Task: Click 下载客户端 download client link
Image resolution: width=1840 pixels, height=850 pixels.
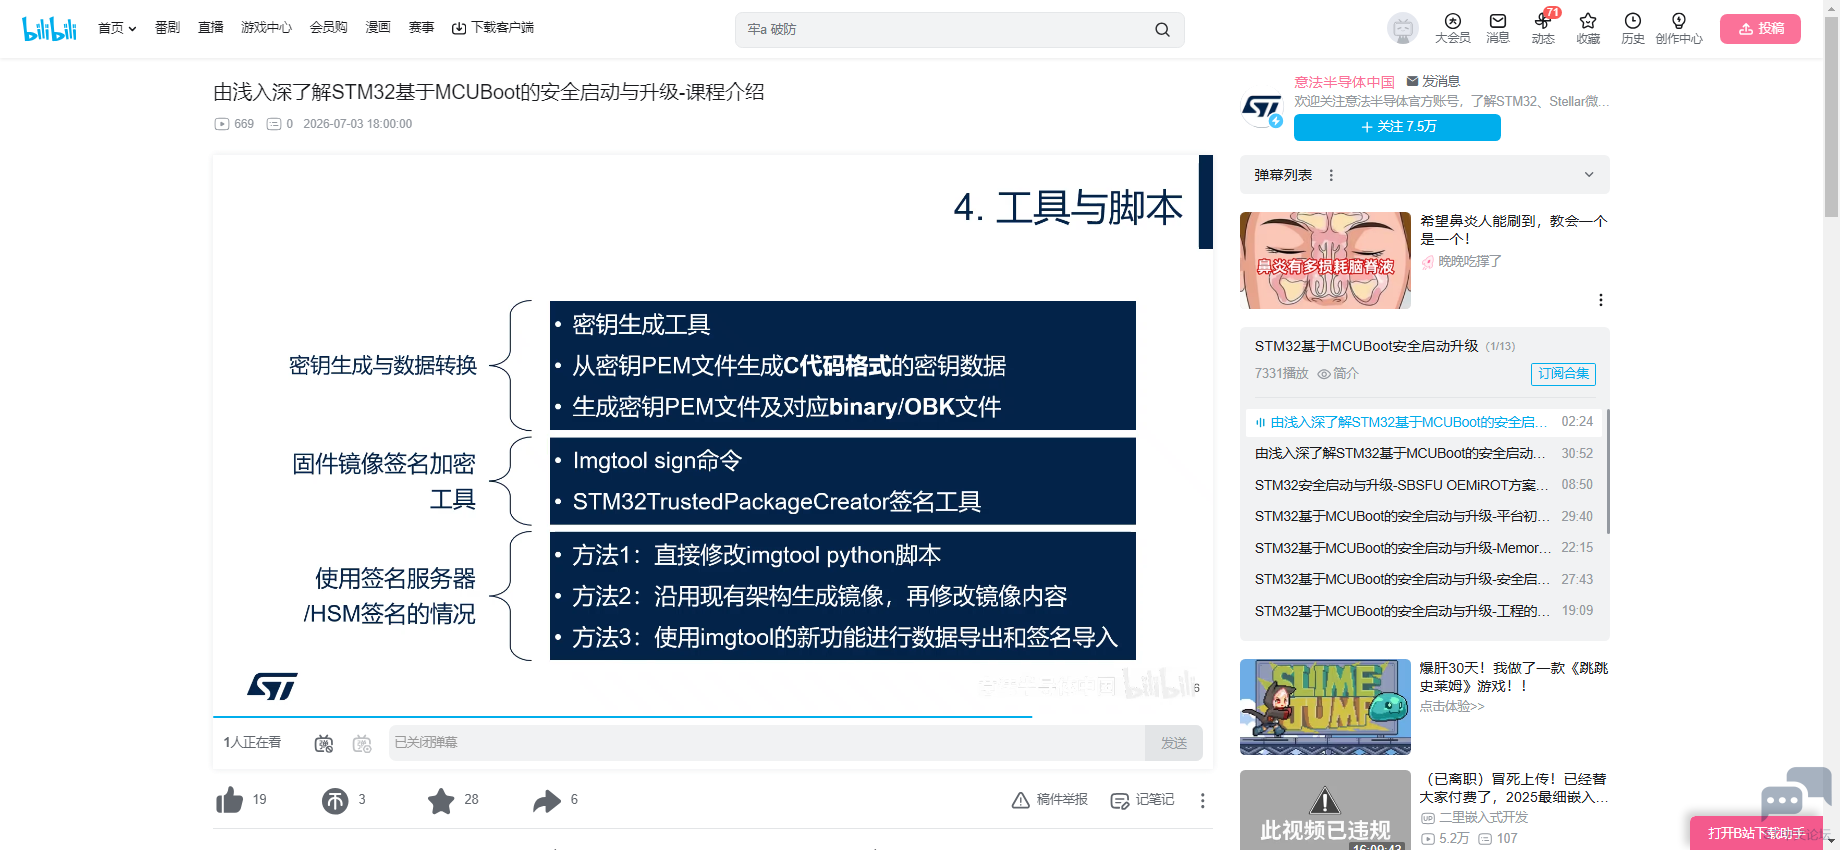Action: tap(493, 28)
